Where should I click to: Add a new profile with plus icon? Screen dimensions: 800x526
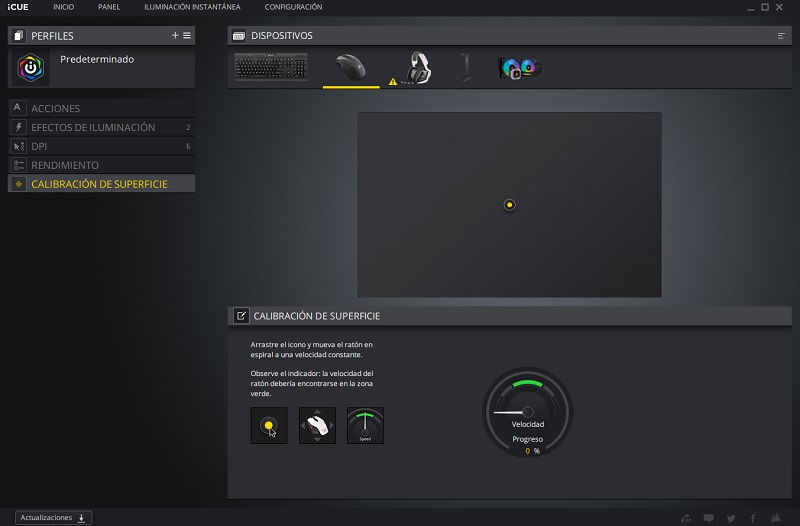[x=175, y=35]
